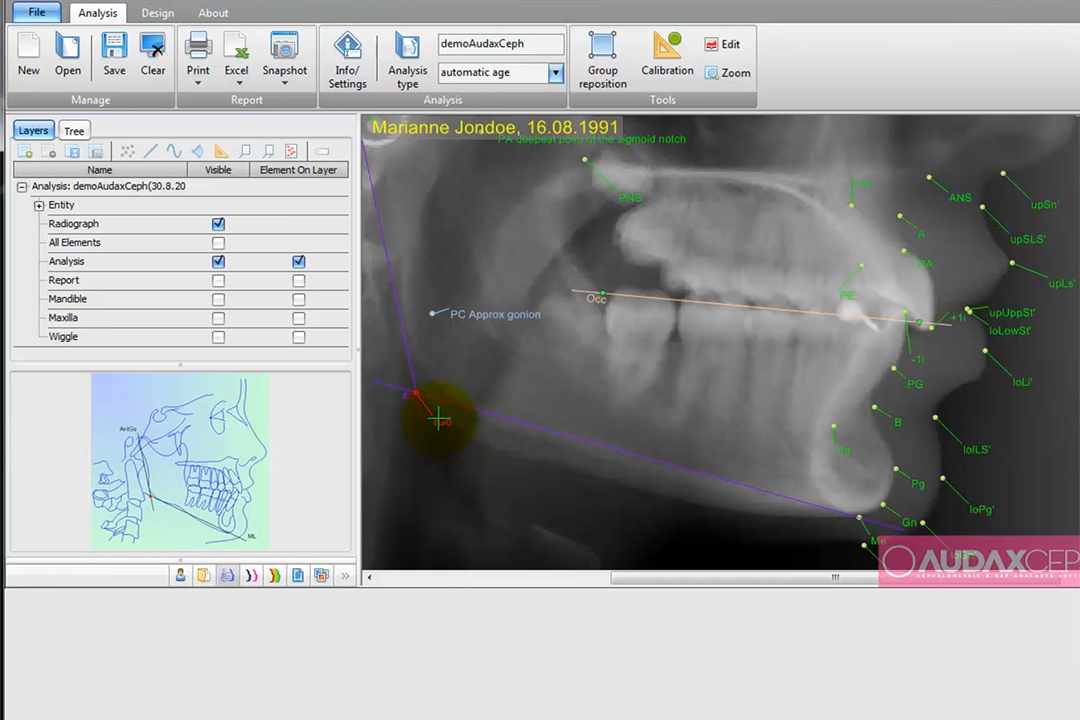Expand the Print dropdown arrow

pos(198,83)
